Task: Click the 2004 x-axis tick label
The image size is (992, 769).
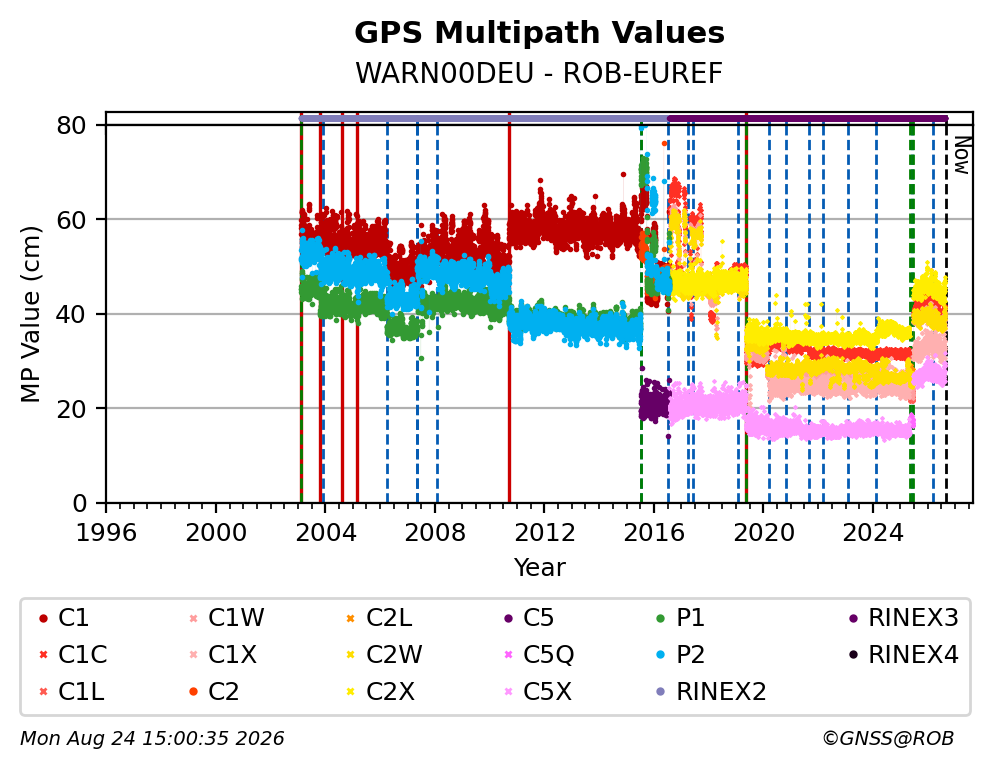Action: (x=326, y=533)
